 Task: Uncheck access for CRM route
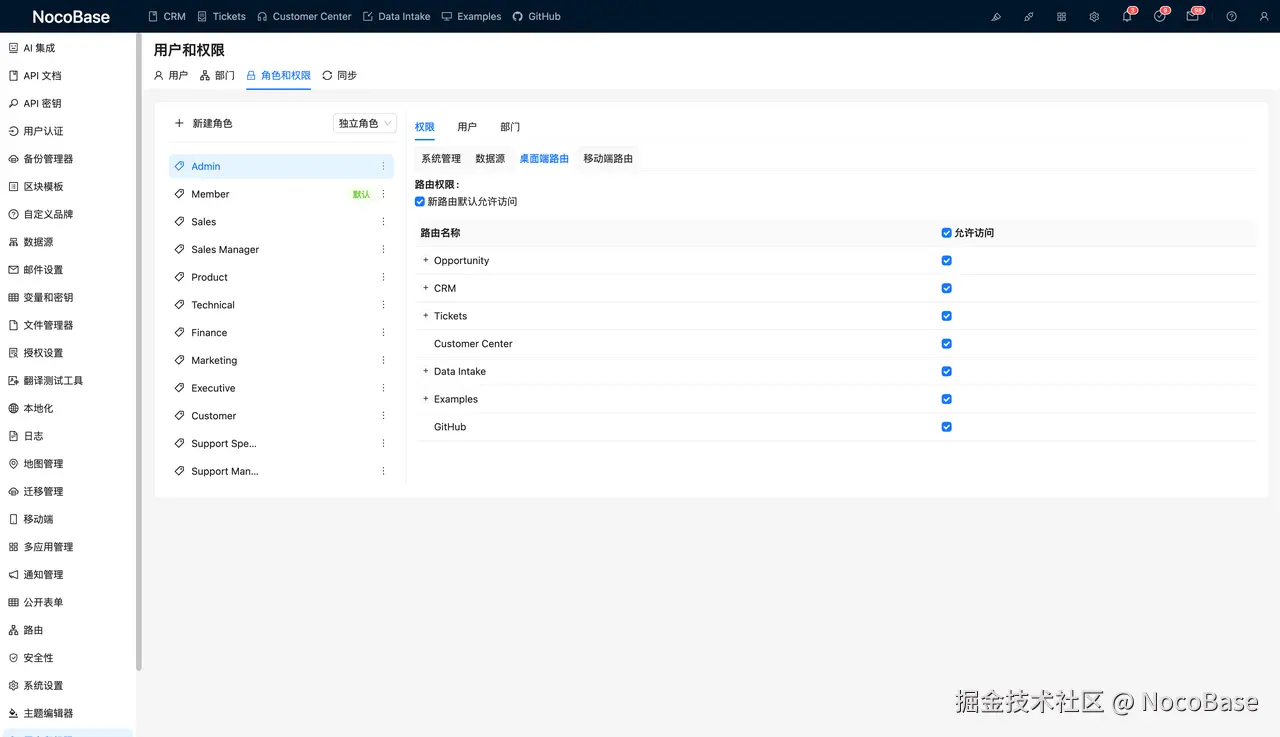click(x=947, y=288)
